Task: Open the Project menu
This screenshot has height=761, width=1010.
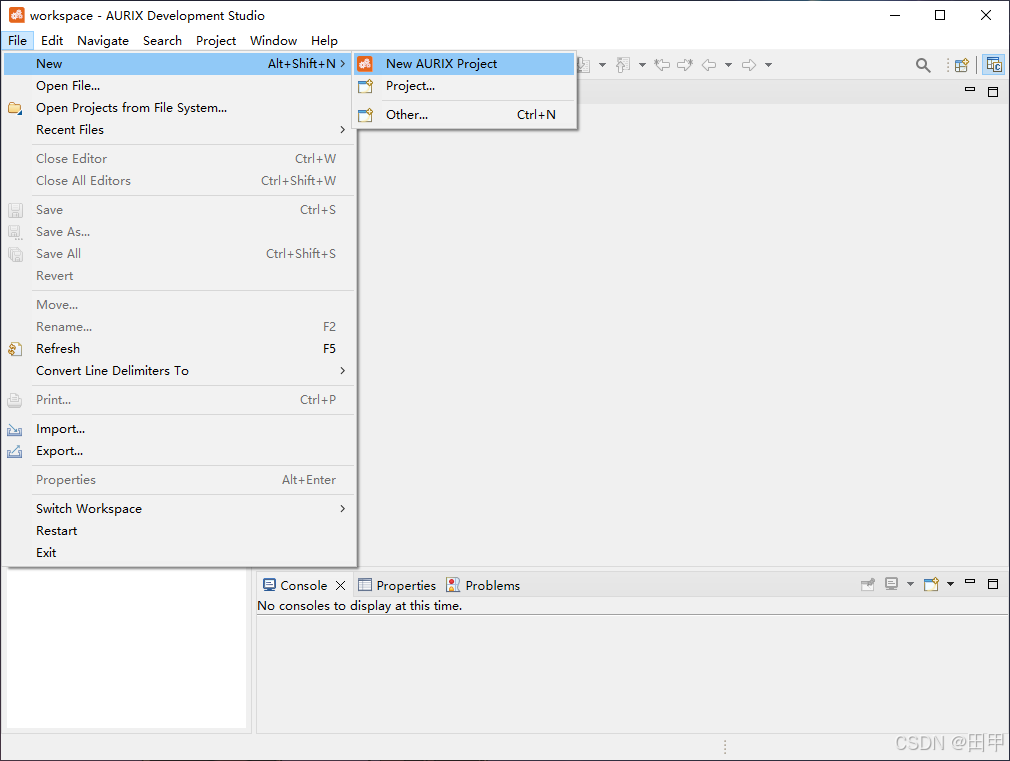Action: [216, 41]
